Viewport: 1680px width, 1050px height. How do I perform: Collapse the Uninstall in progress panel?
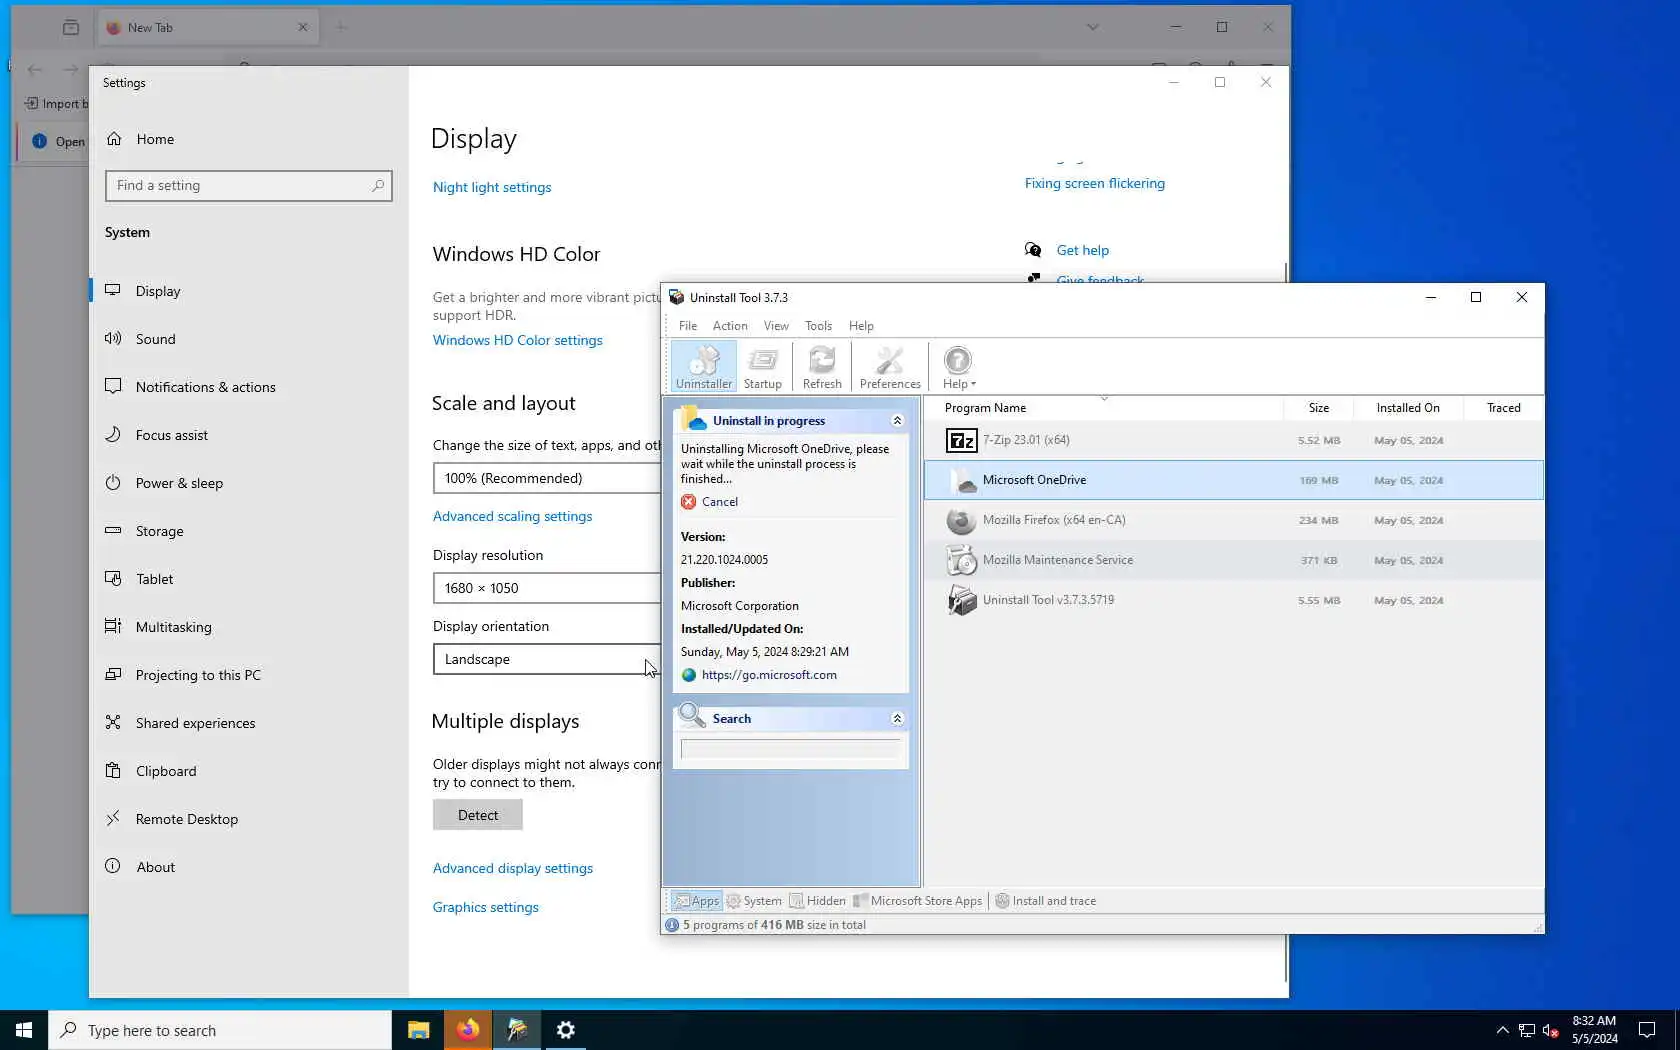coord(897,421)
